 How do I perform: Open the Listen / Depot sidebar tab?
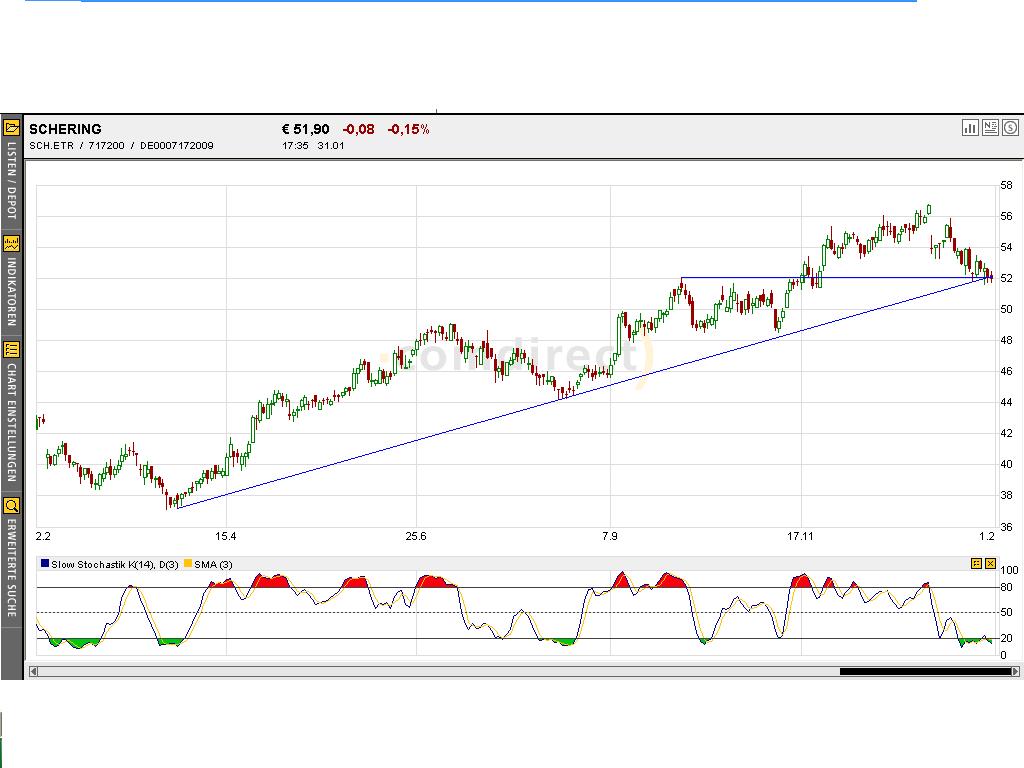[x=11, y=171]
